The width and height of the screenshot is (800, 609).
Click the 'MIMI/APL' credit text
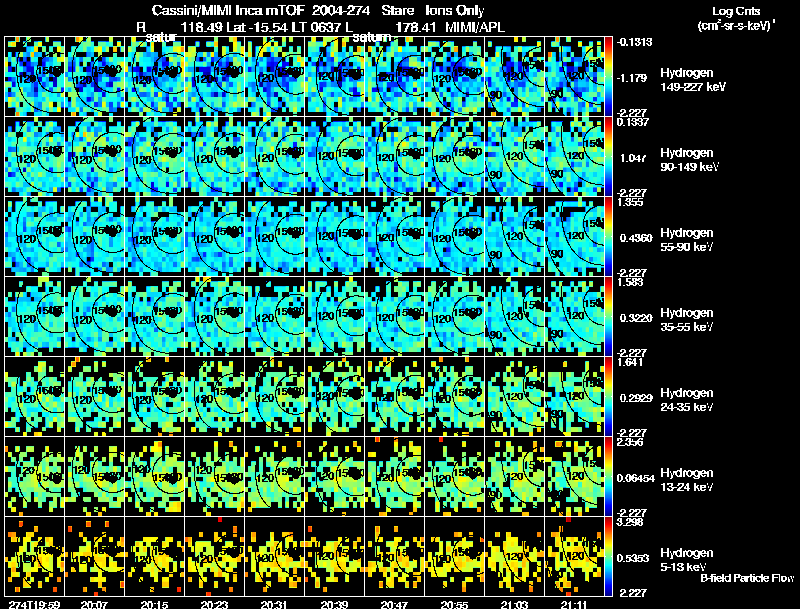click(475, 27)
